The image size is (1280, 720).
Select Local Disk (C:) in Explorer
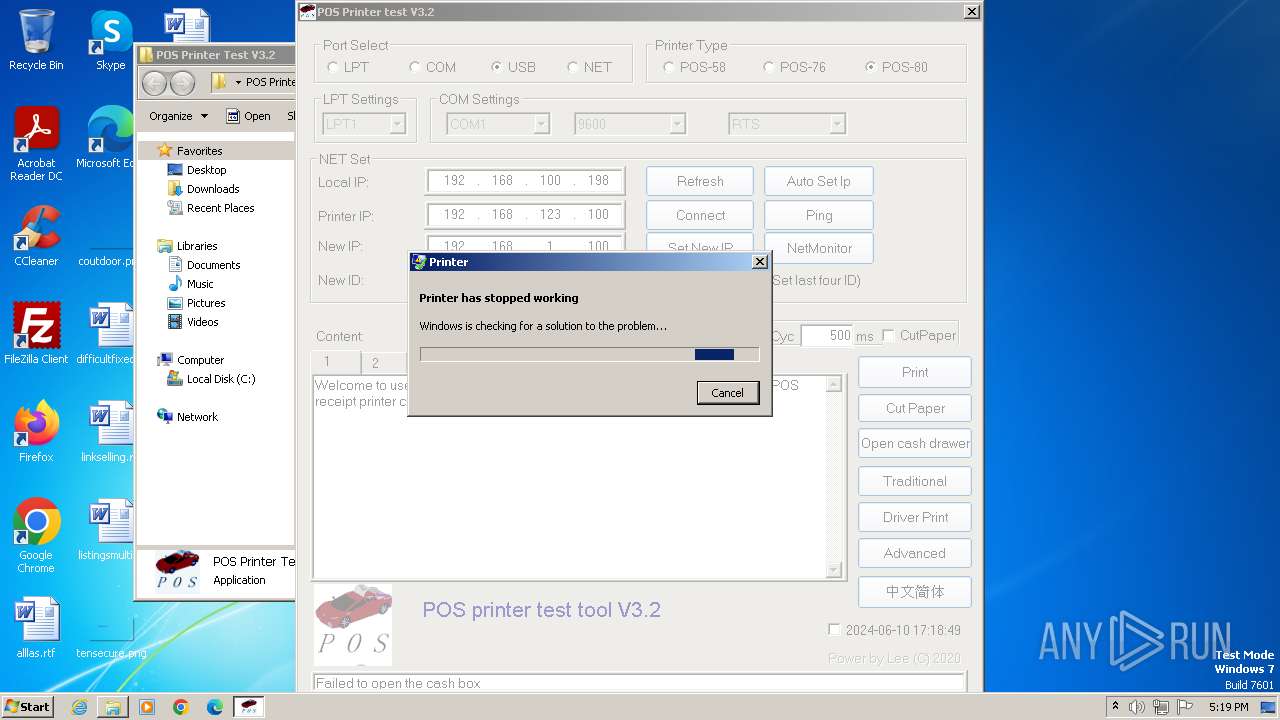coord(220,379)
